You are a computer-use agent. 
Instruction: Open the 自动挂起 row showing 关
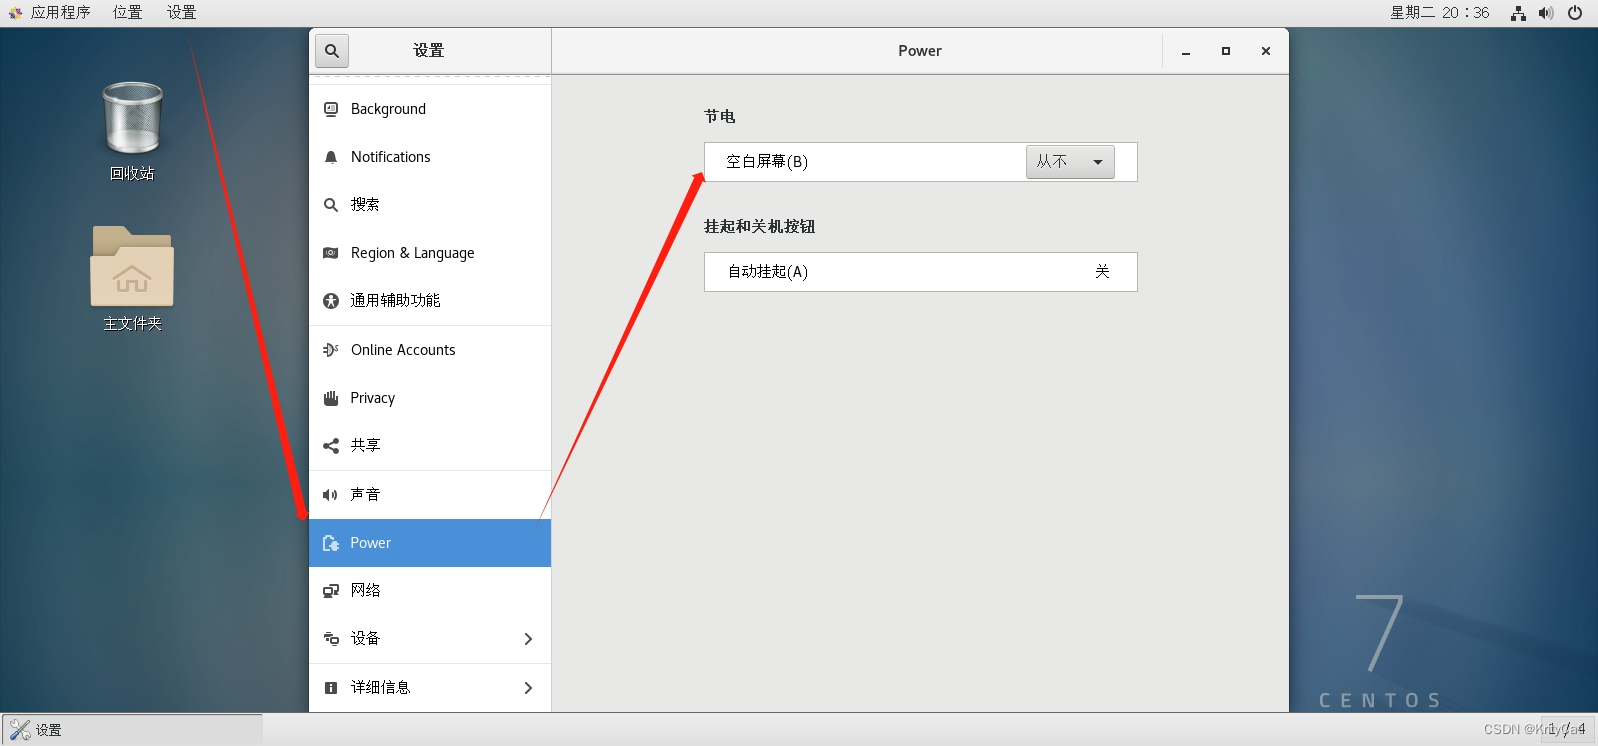pos(921,272)
